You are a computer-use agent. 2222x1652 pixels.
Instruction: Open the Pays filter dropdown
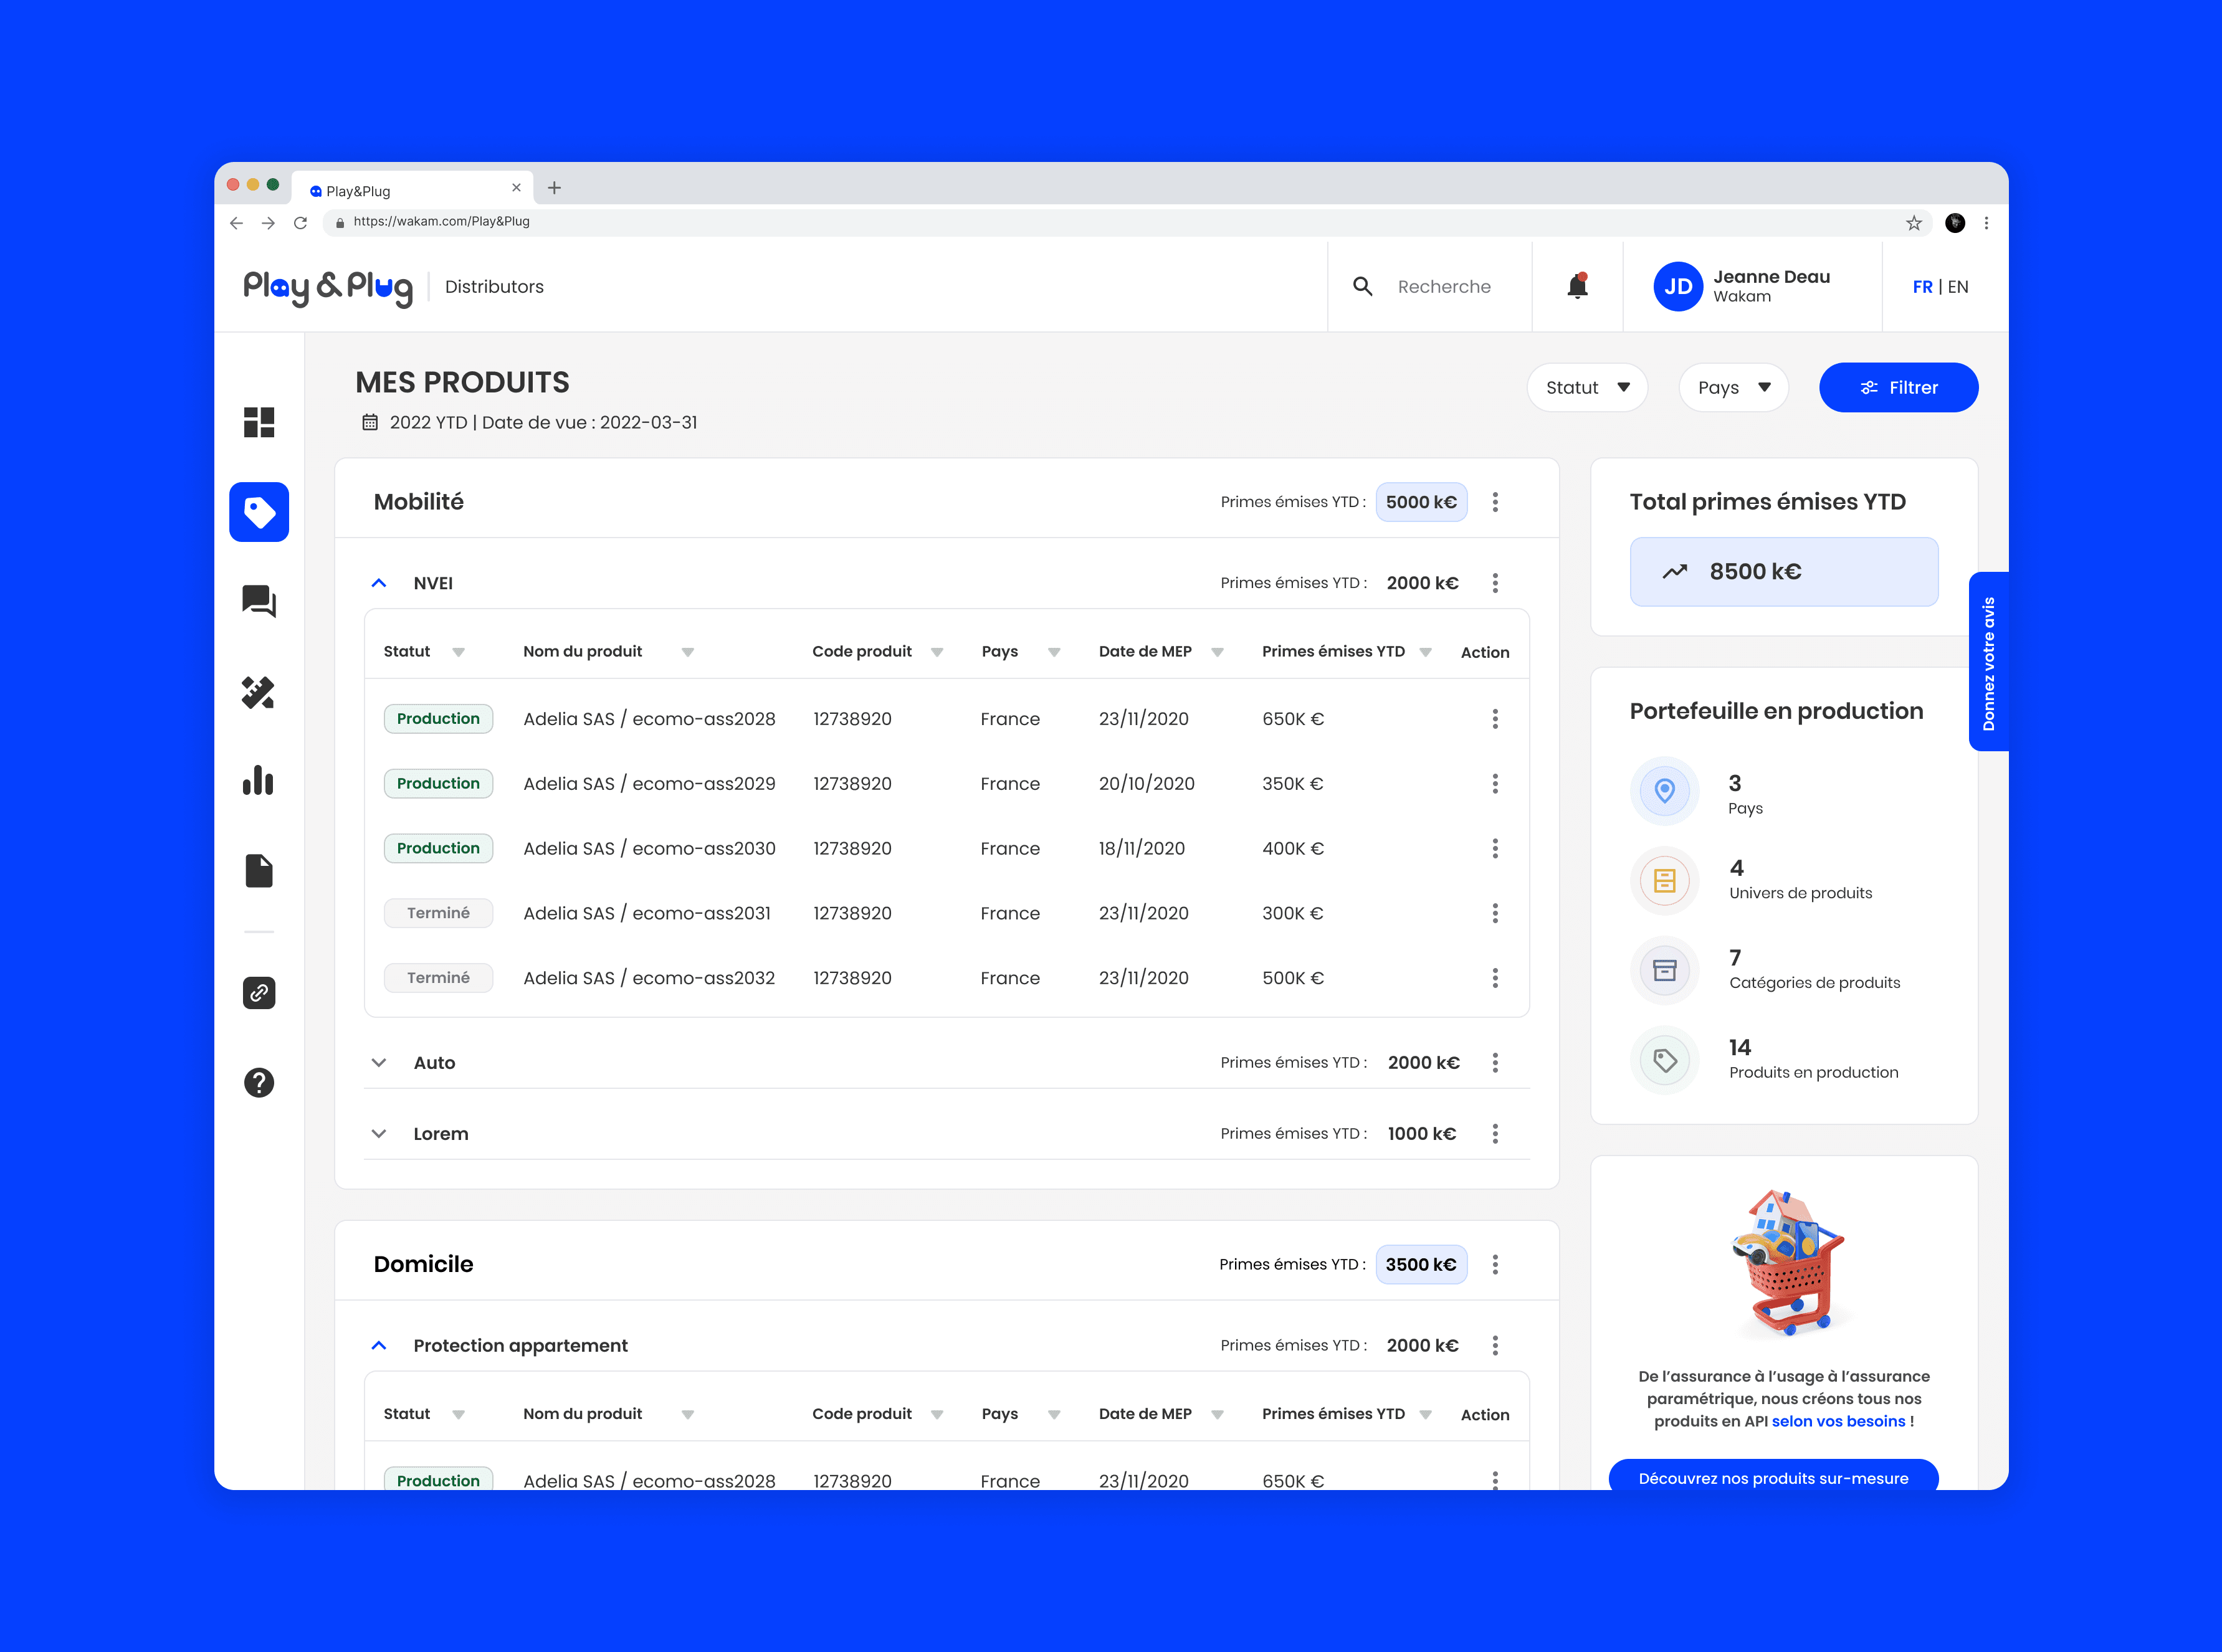(x=1733, y=387)
